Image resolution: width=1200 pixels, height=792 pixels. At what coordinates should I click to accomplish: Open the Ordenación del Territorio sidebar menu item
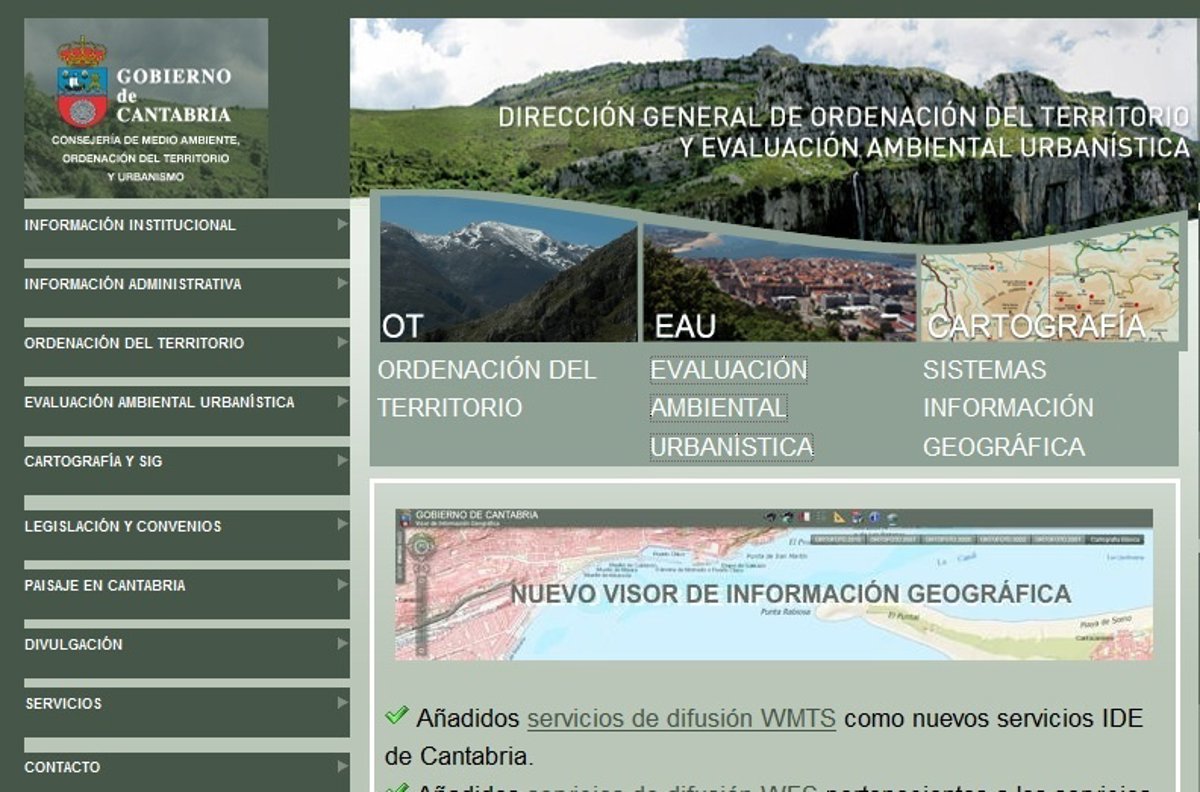(x=134, y=343)
